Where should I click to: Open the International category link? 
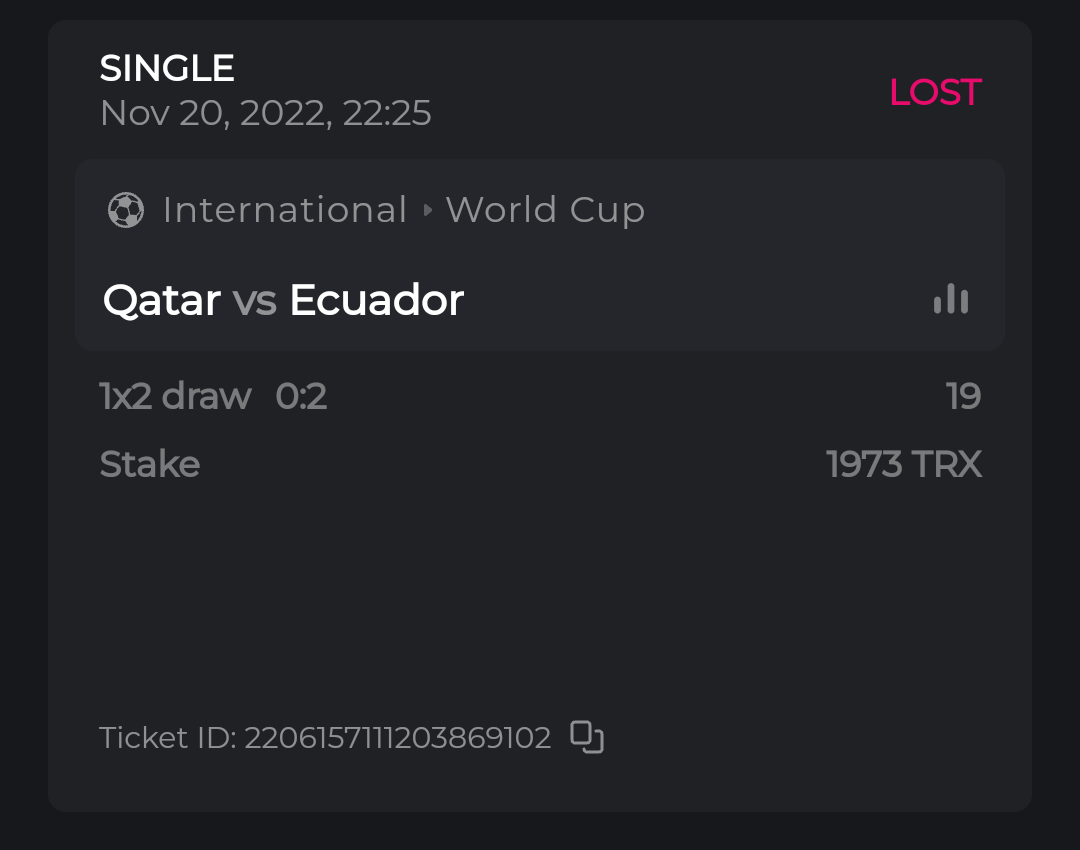285,210
